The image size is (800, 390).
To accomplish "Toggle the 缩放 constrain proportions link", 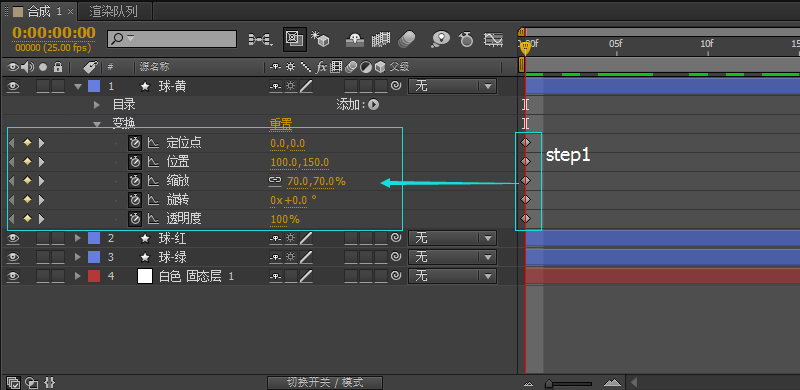I will [275, 180].
